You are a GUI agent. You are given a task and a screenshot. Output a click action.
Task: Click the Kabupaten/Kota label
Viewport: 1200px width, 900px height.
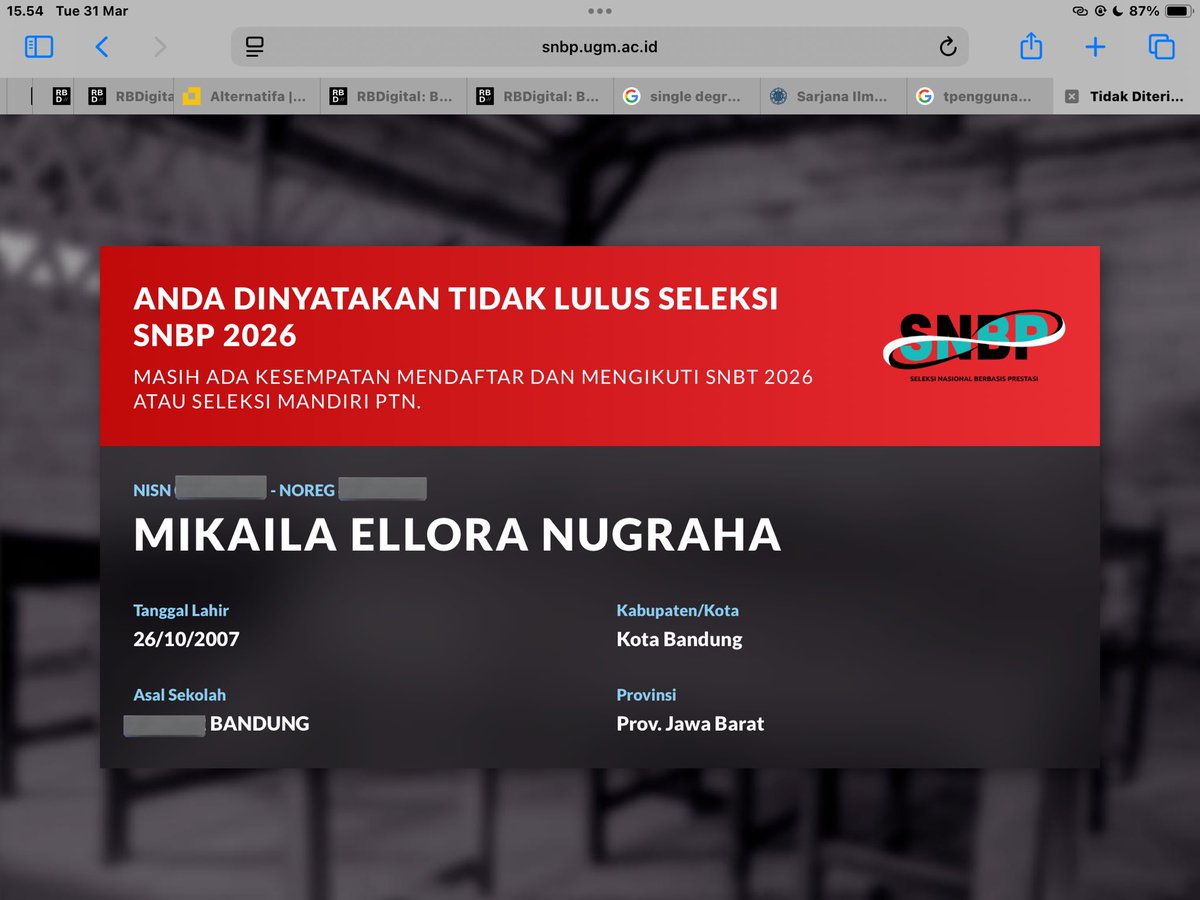click(x=678, y=610)
